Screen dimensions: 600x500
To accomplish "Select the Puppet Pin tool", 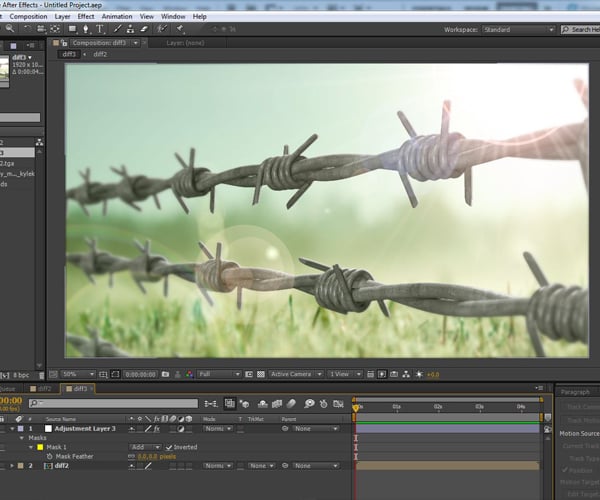I will pyautogui.click(x=180, y=29).
